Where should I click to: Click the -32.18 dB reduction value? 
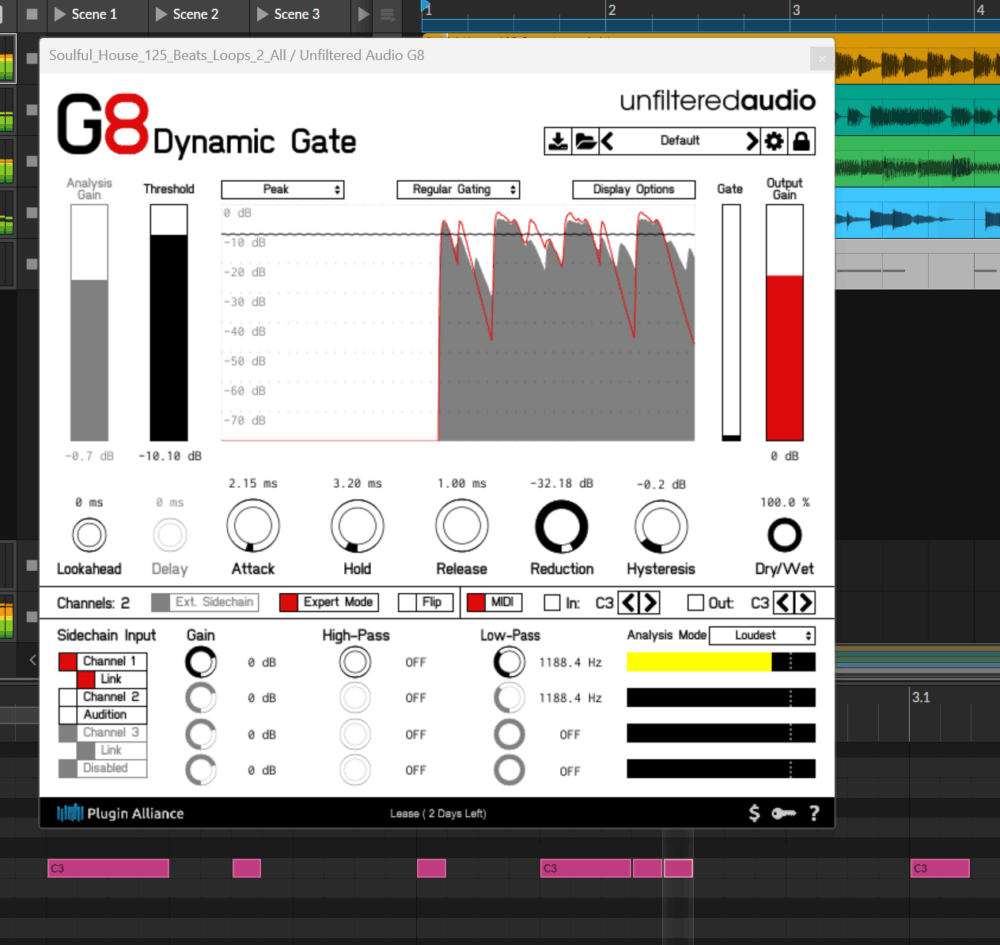coord(562,483)
